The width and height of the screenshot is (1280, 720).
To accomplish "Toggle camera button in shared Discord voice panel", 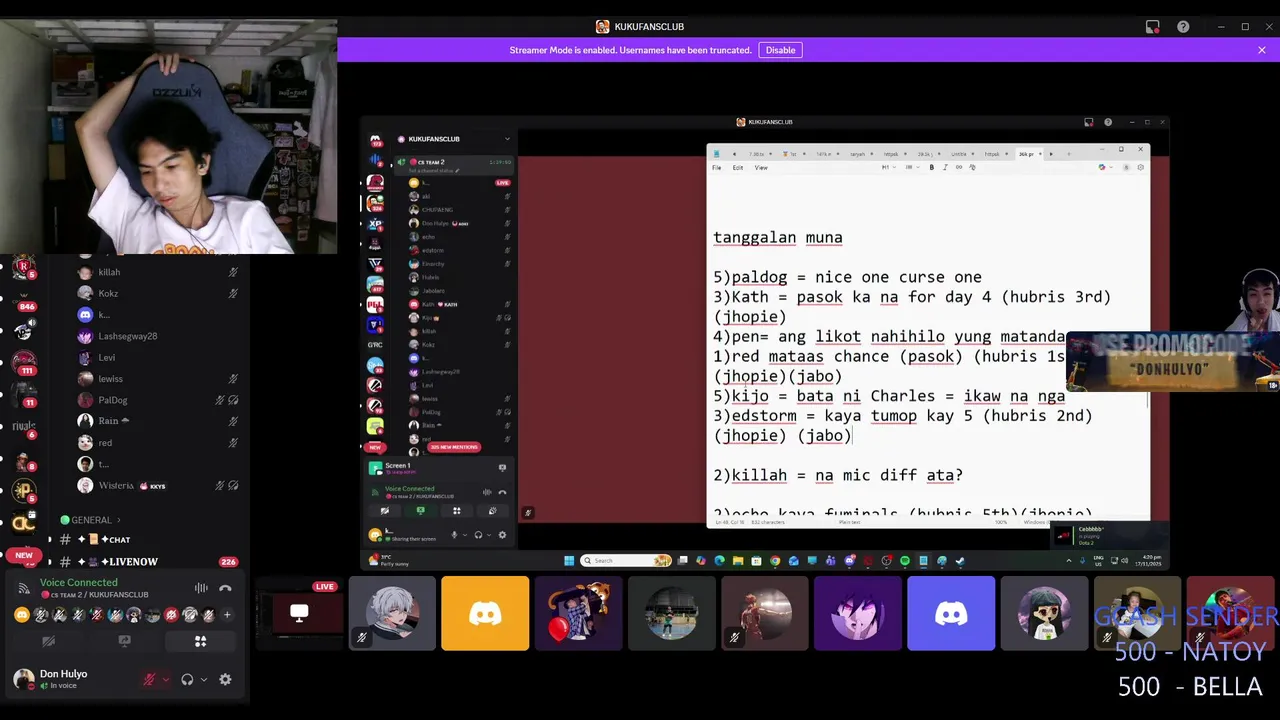I will [385, 511].
